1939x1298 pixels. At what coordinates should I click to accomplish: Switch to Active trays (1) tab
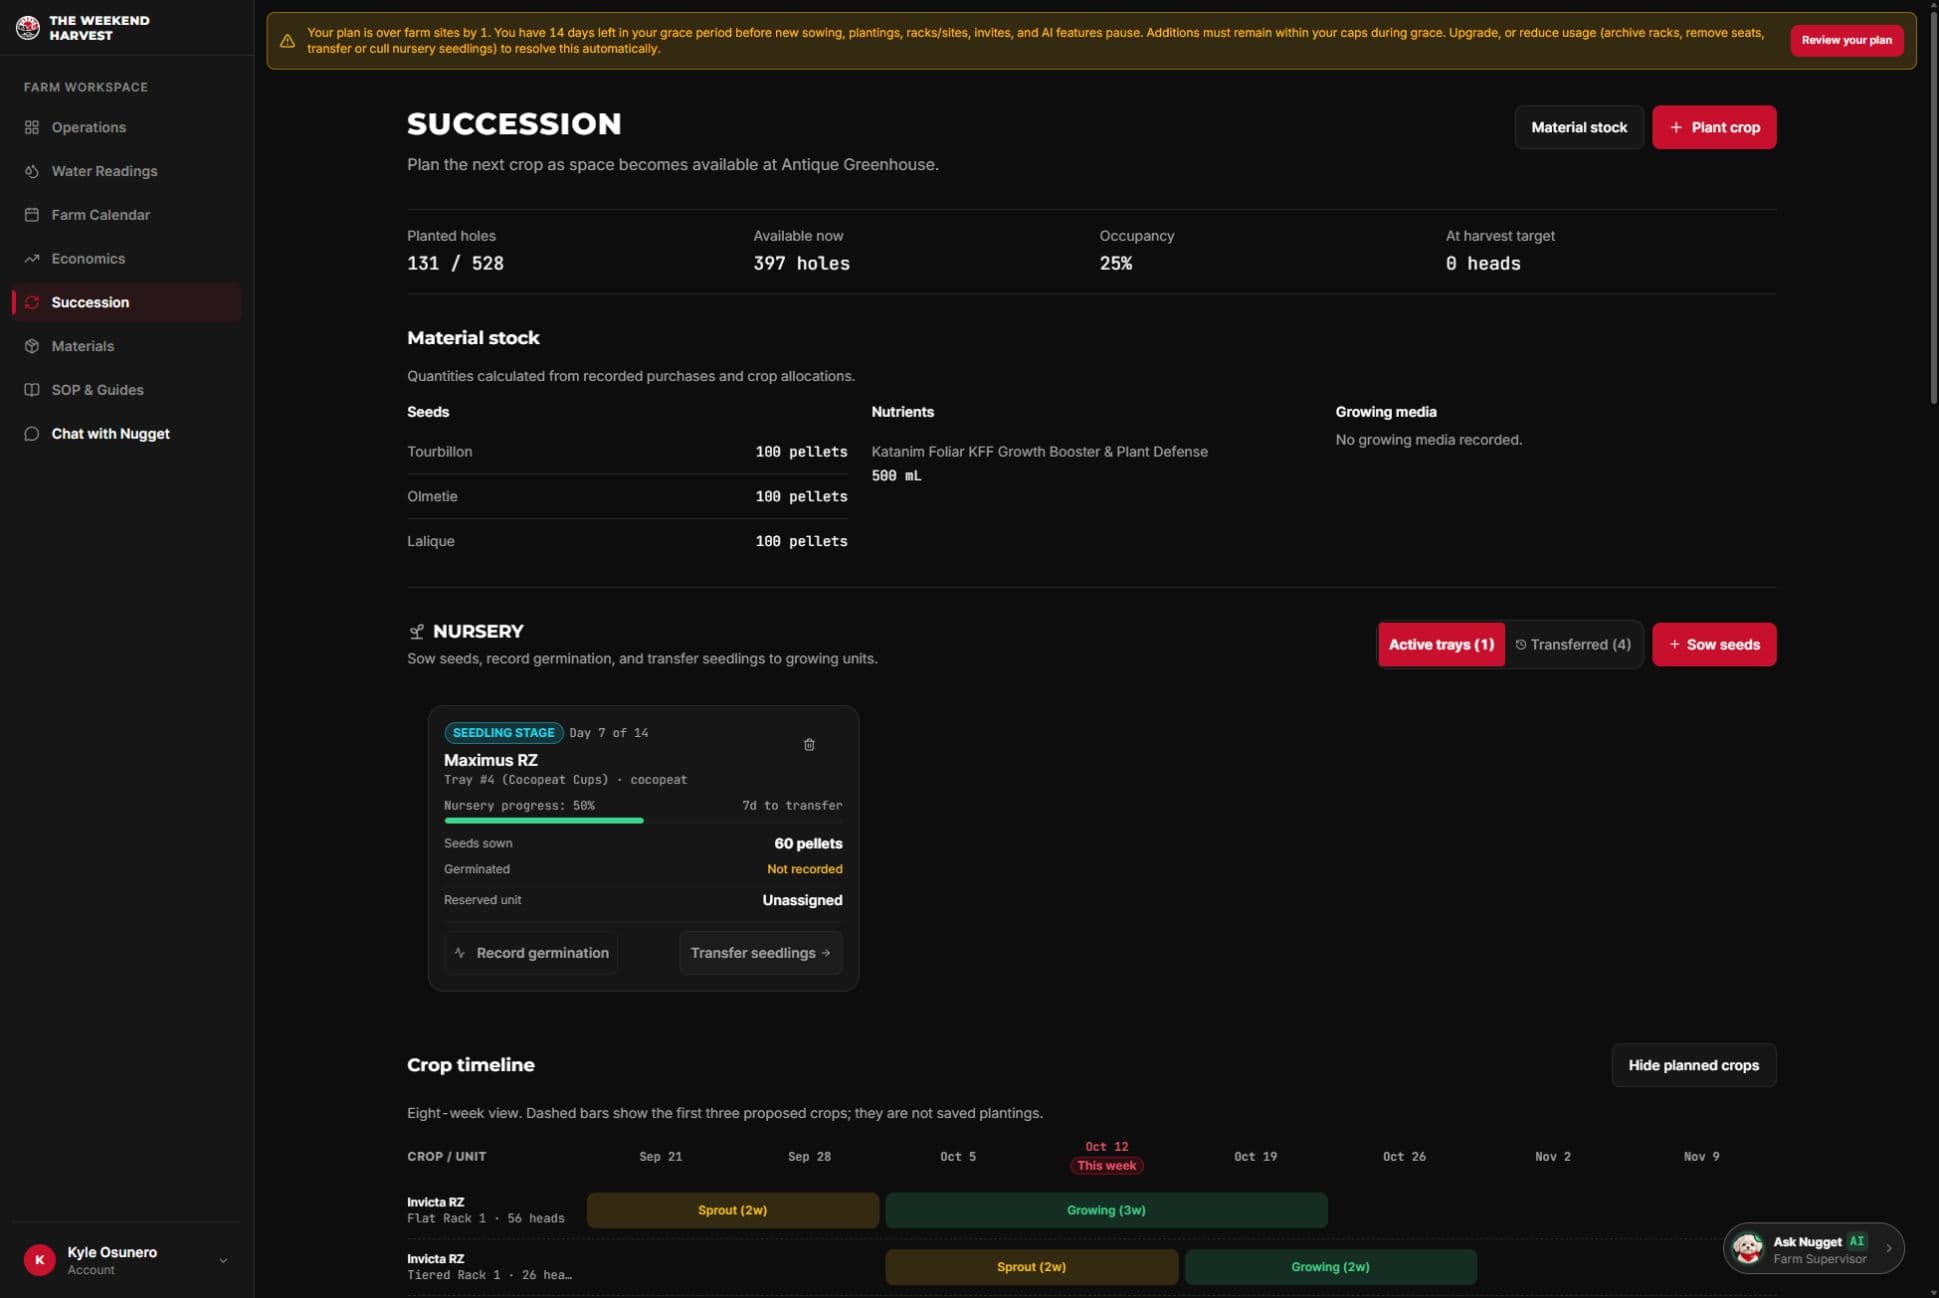(1441, 645)
